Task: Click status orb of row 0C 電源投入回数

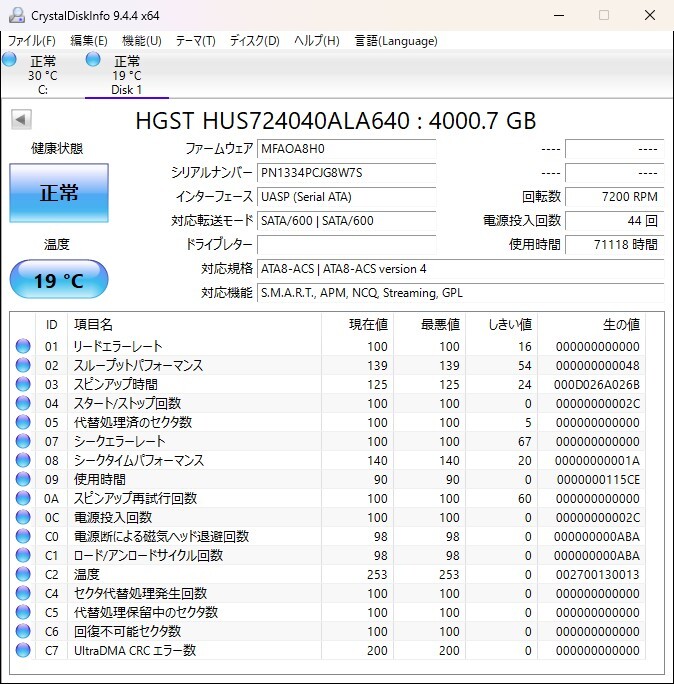Action: (23, 517)
